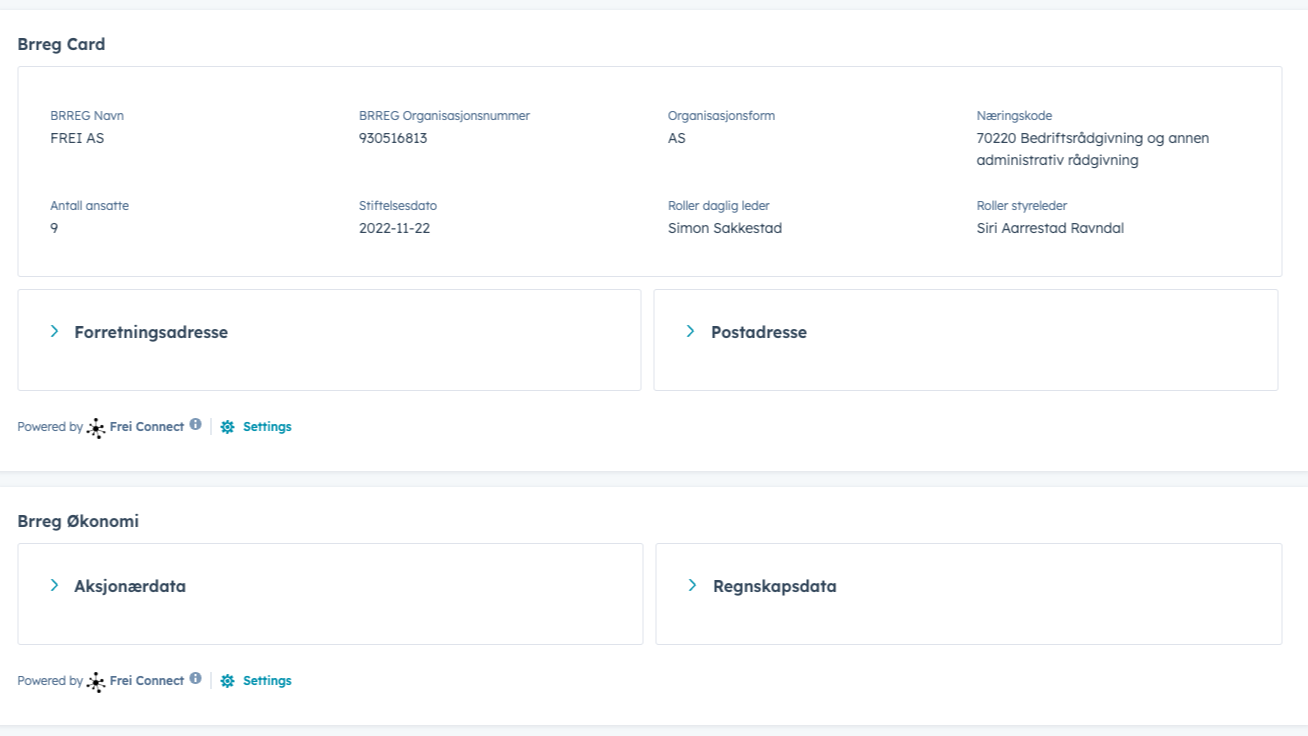Image resolution: width=1308 pixels, height=736 pixels.
Task: Expand the Forretningsadresse section chevron
Action: click(x=55, y=331)
